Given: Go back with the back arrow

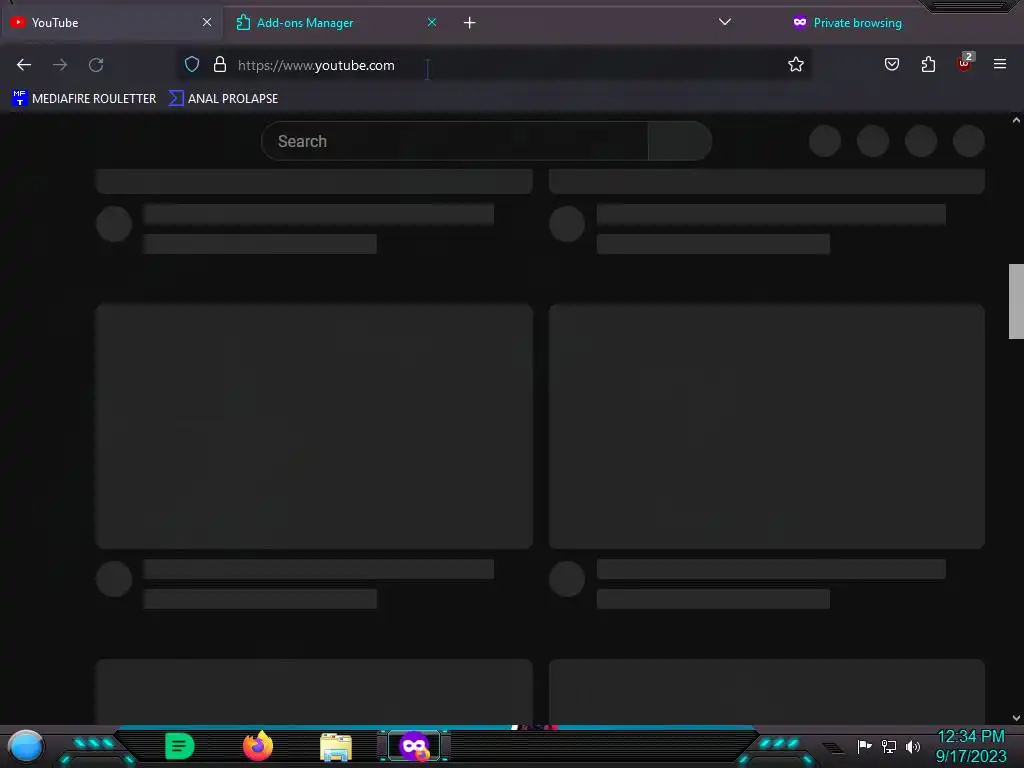Looking at the screenshot, I should click(24, 65).
